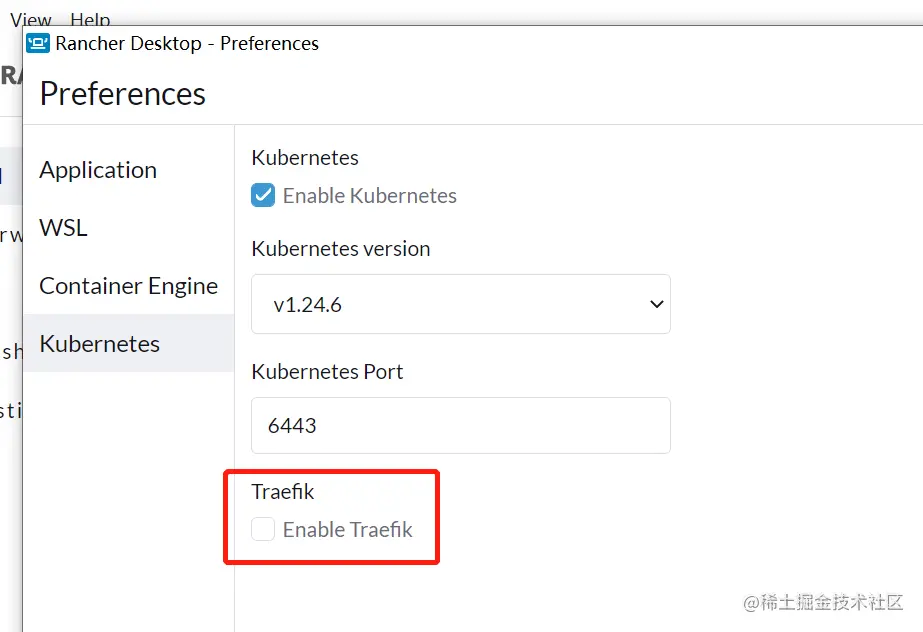
Task: Select the Application section in the sidebar
Action: pos(97,170)
